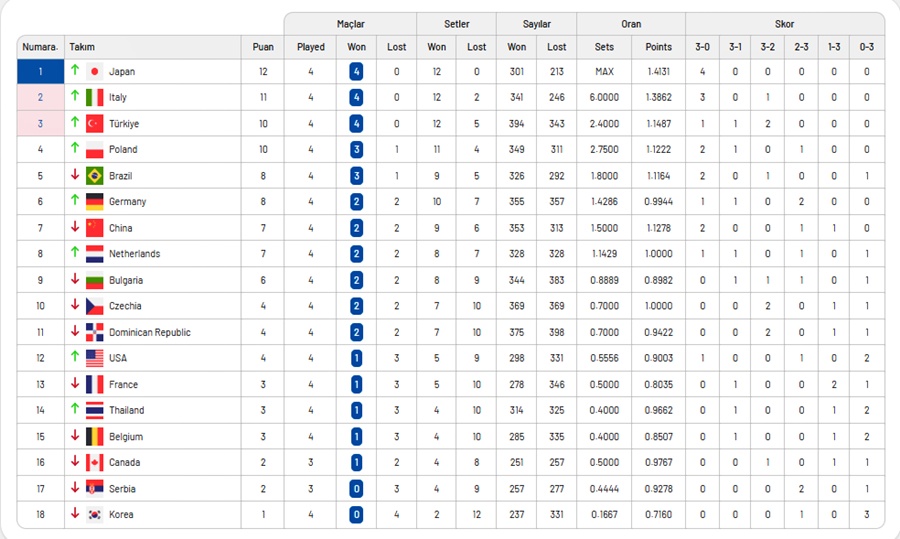Click the Italy flag icon

coord(95,98)
